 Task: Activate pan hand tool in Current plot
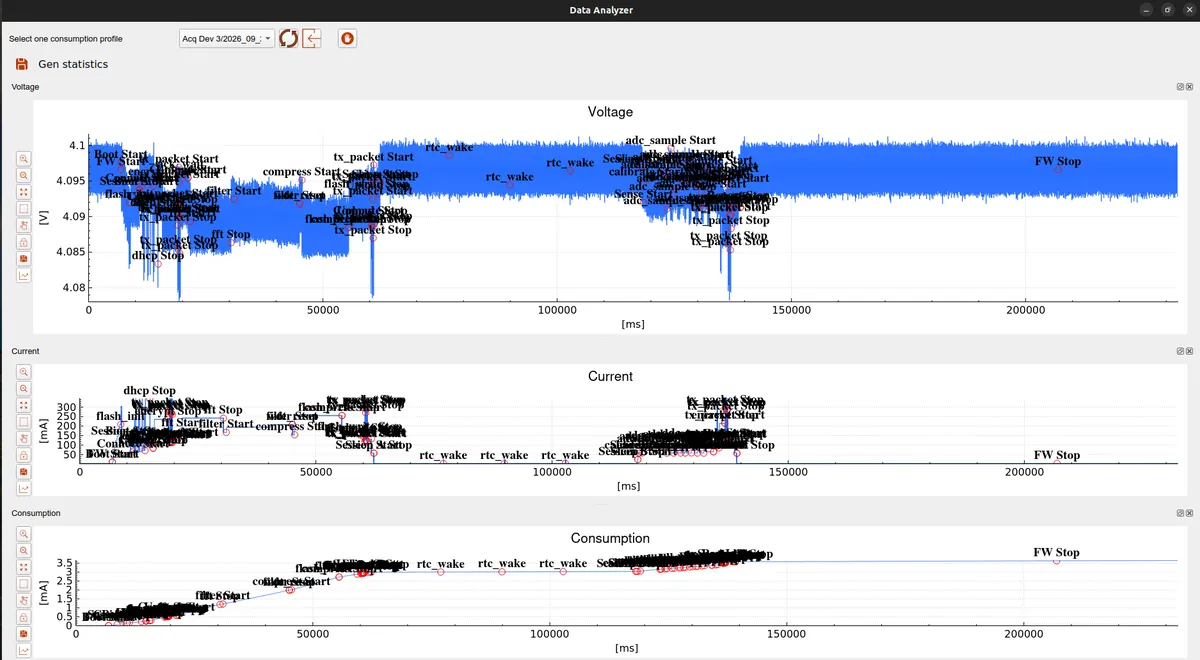(24, 438)
